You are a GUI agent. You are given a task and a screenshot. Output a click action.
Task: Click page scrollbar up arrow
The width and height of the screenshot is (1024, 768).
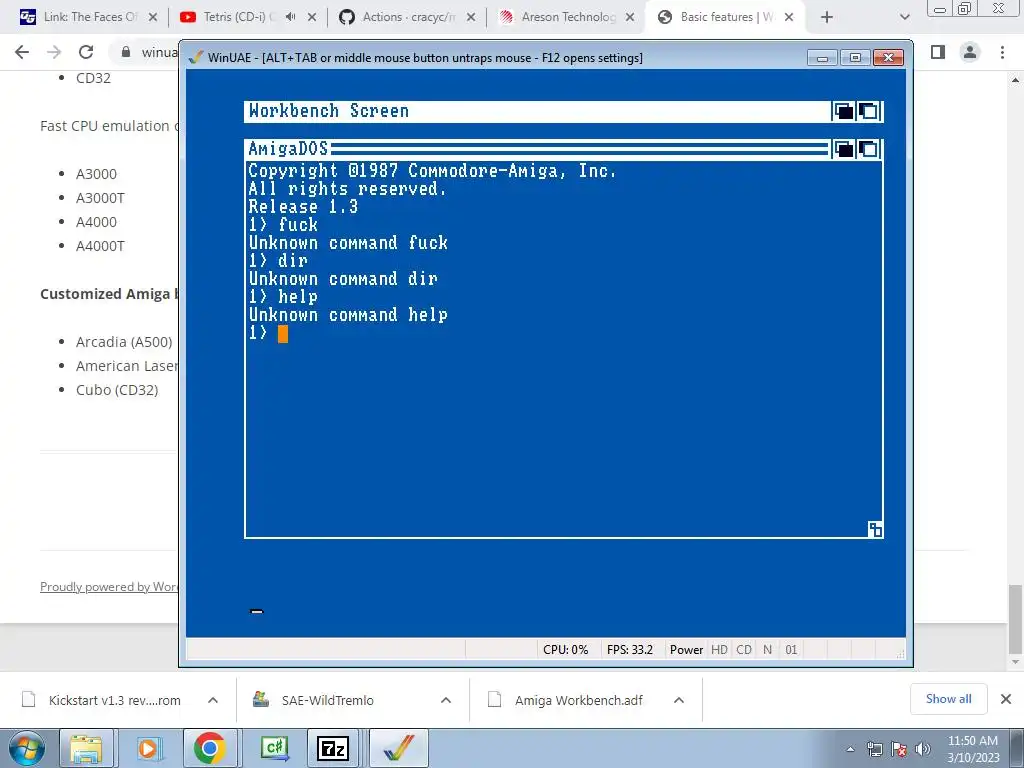click(1016, 79)
